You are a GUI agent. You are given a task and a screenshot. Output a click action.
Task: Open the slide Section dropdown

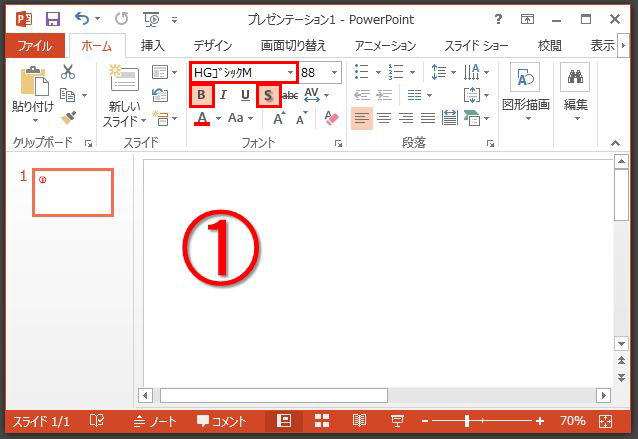click(164, 118)
